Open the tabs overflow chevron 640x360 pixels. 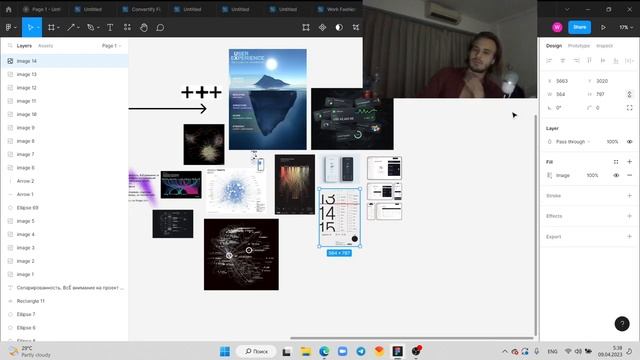click(x=567, y=9)
